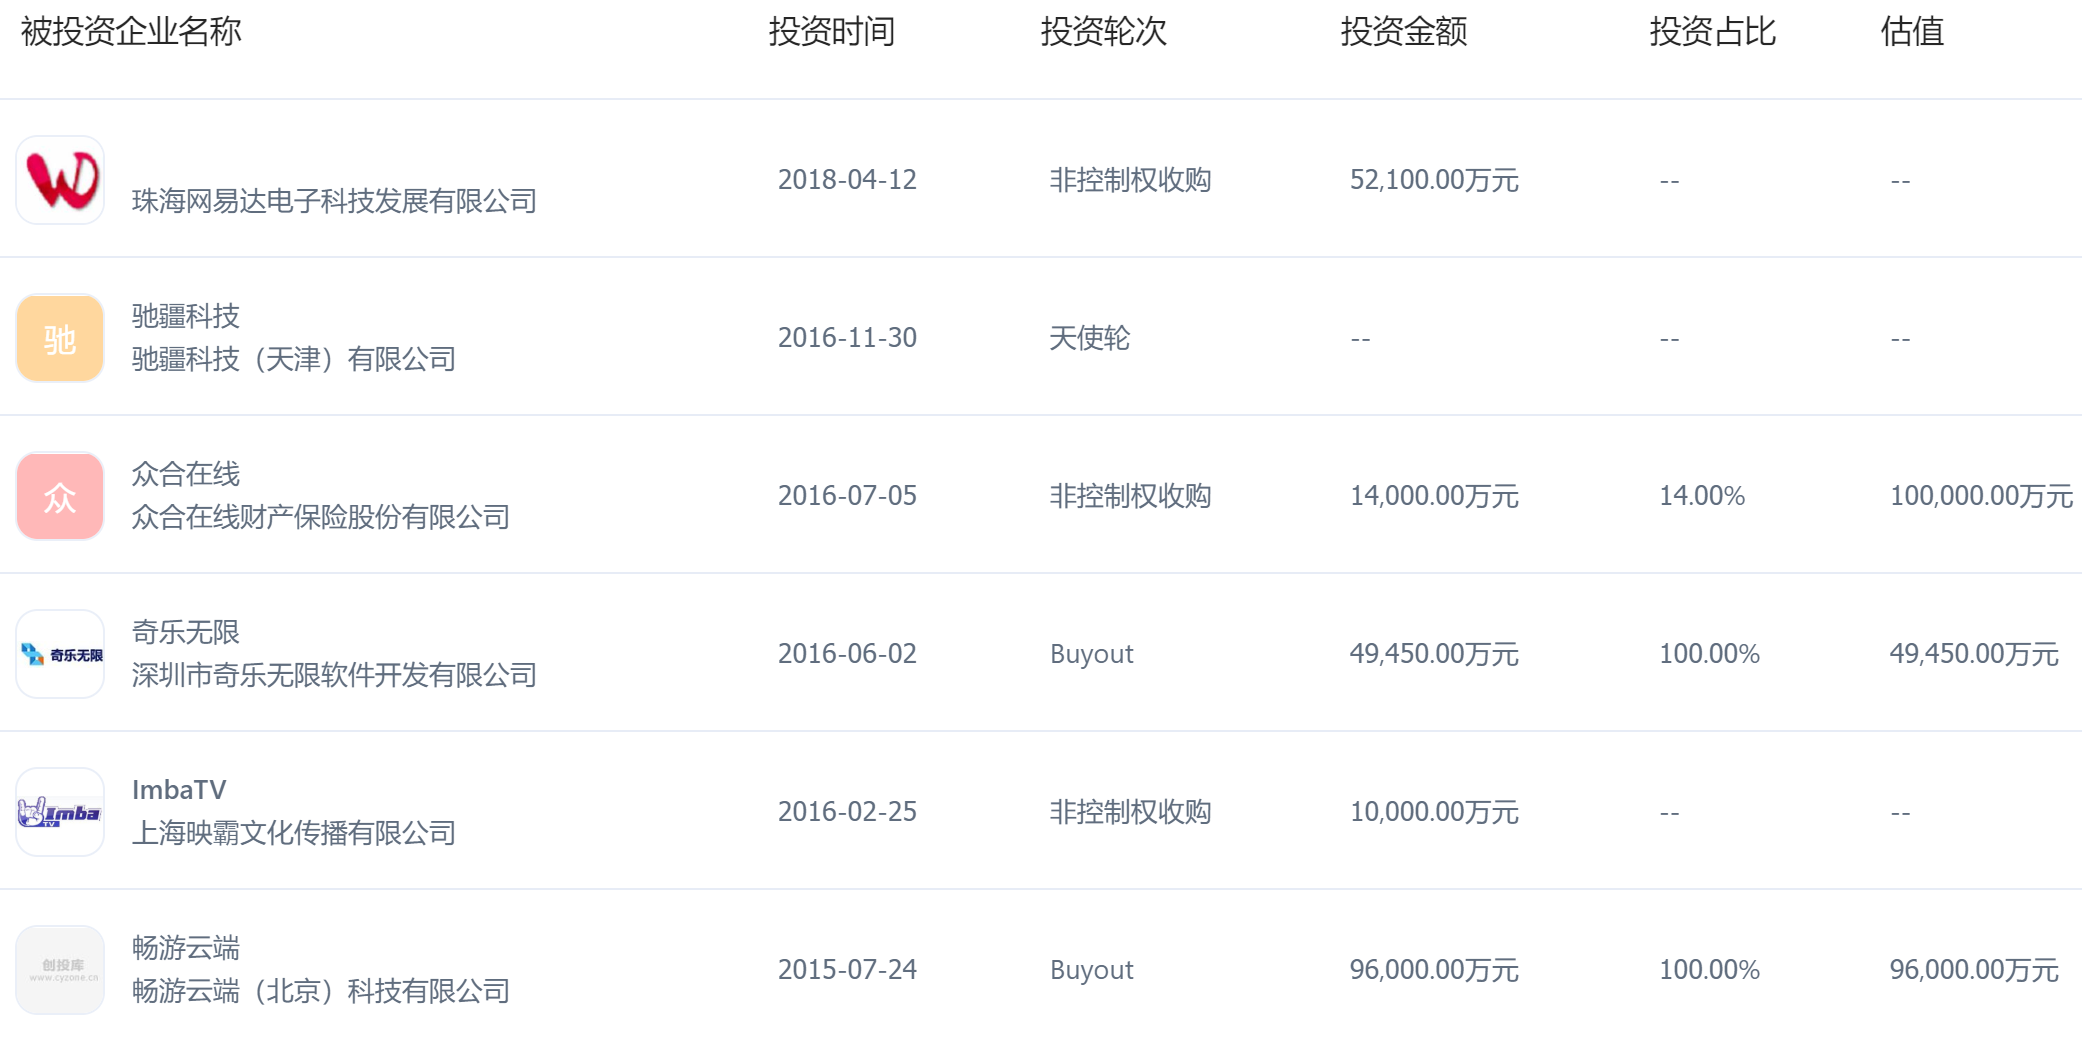Click the ImbaTV logo icon
The height and width of the screenshot is (1041, 2082).
[x=60, y=812]
